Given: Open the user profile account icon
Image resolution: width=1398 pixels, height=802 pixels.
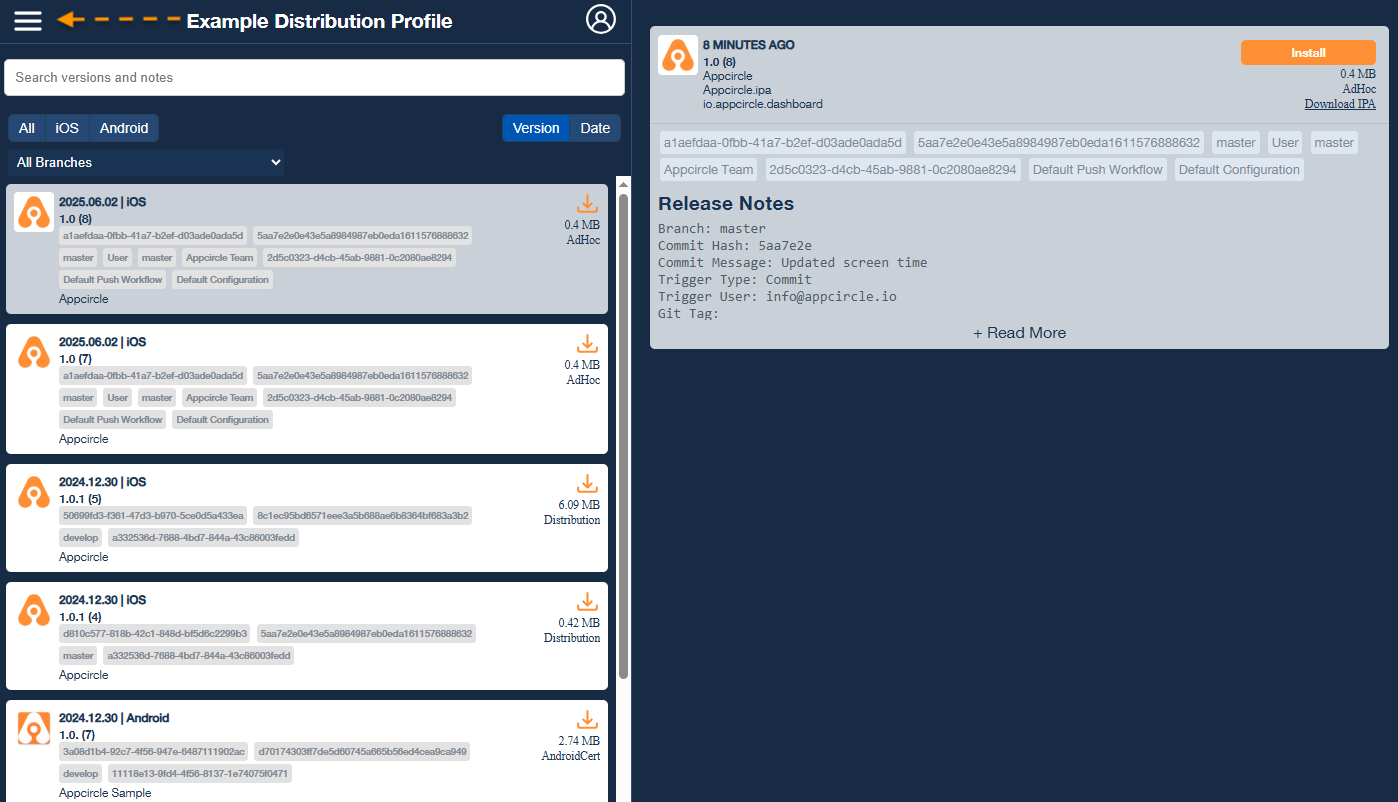Looking at the screenshot, I should click(x=601, y=19).
